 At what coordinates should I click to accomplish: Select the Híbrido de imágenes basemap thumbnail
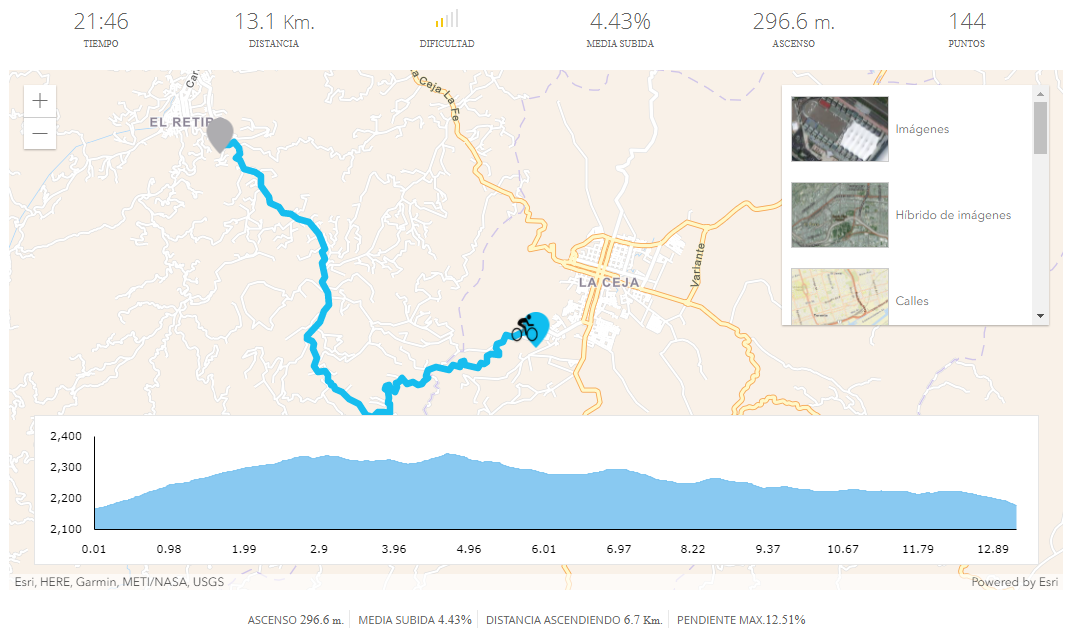840,215
